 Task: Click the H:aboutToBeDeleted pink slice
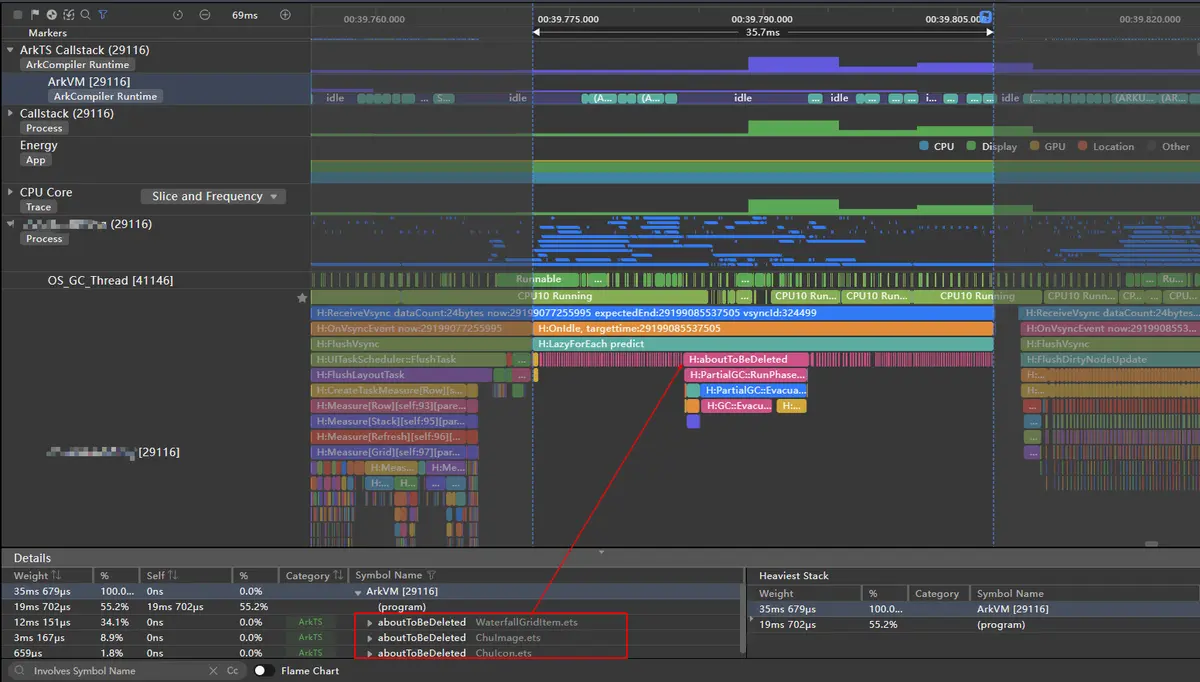pyautogui.click(x=747, y=359)
